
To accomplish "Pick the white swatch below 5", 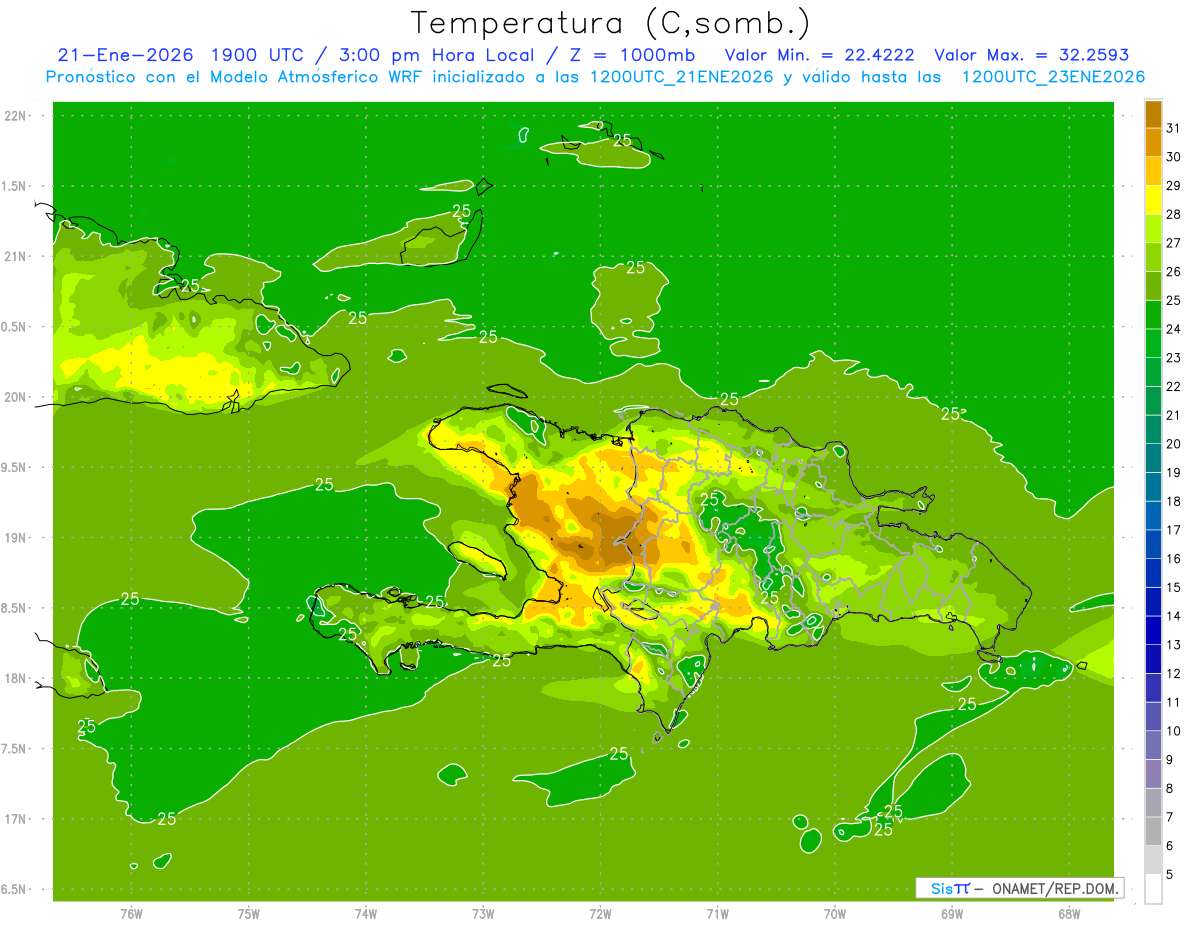I will pos(1153,889).
